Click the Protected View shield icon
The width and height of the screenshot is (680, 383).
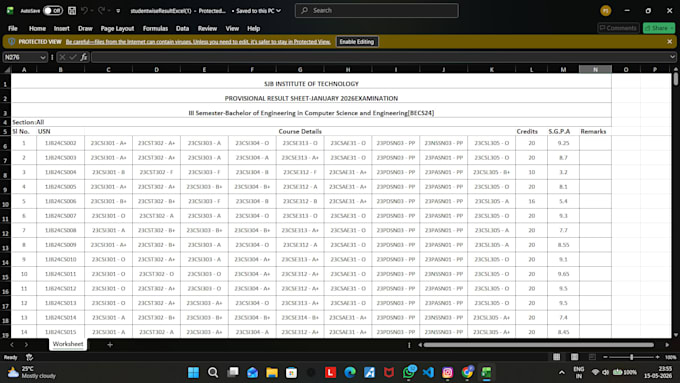[11, 42]
